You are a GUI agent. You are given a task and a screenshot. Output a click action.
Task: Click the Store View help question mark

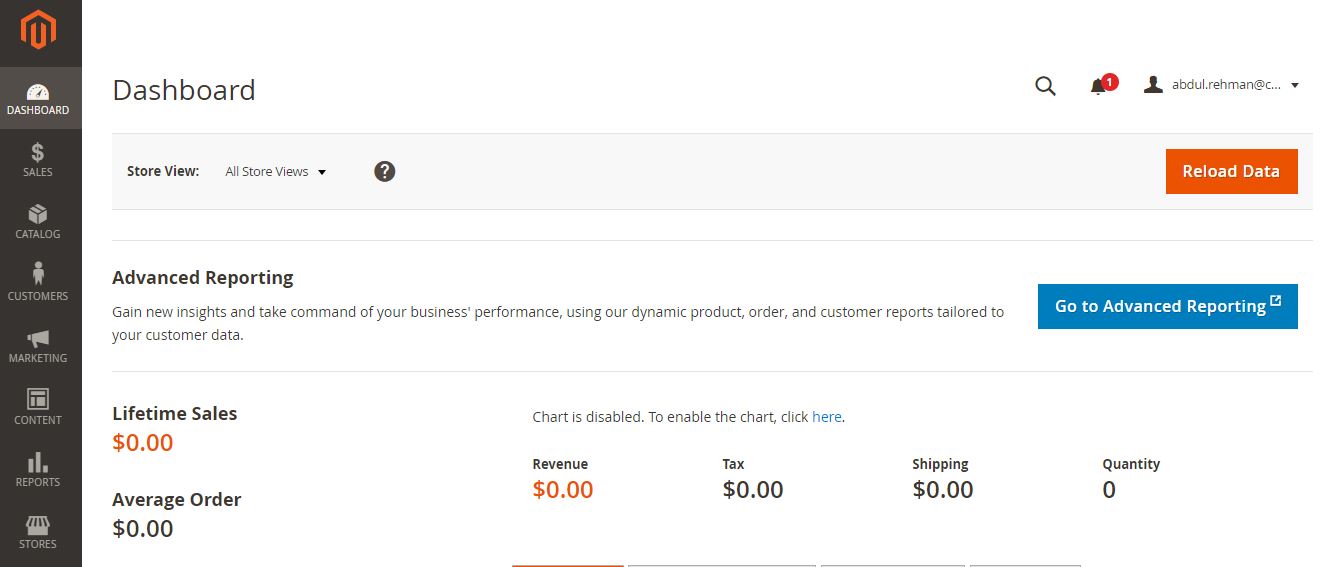[x=385, y=171]
